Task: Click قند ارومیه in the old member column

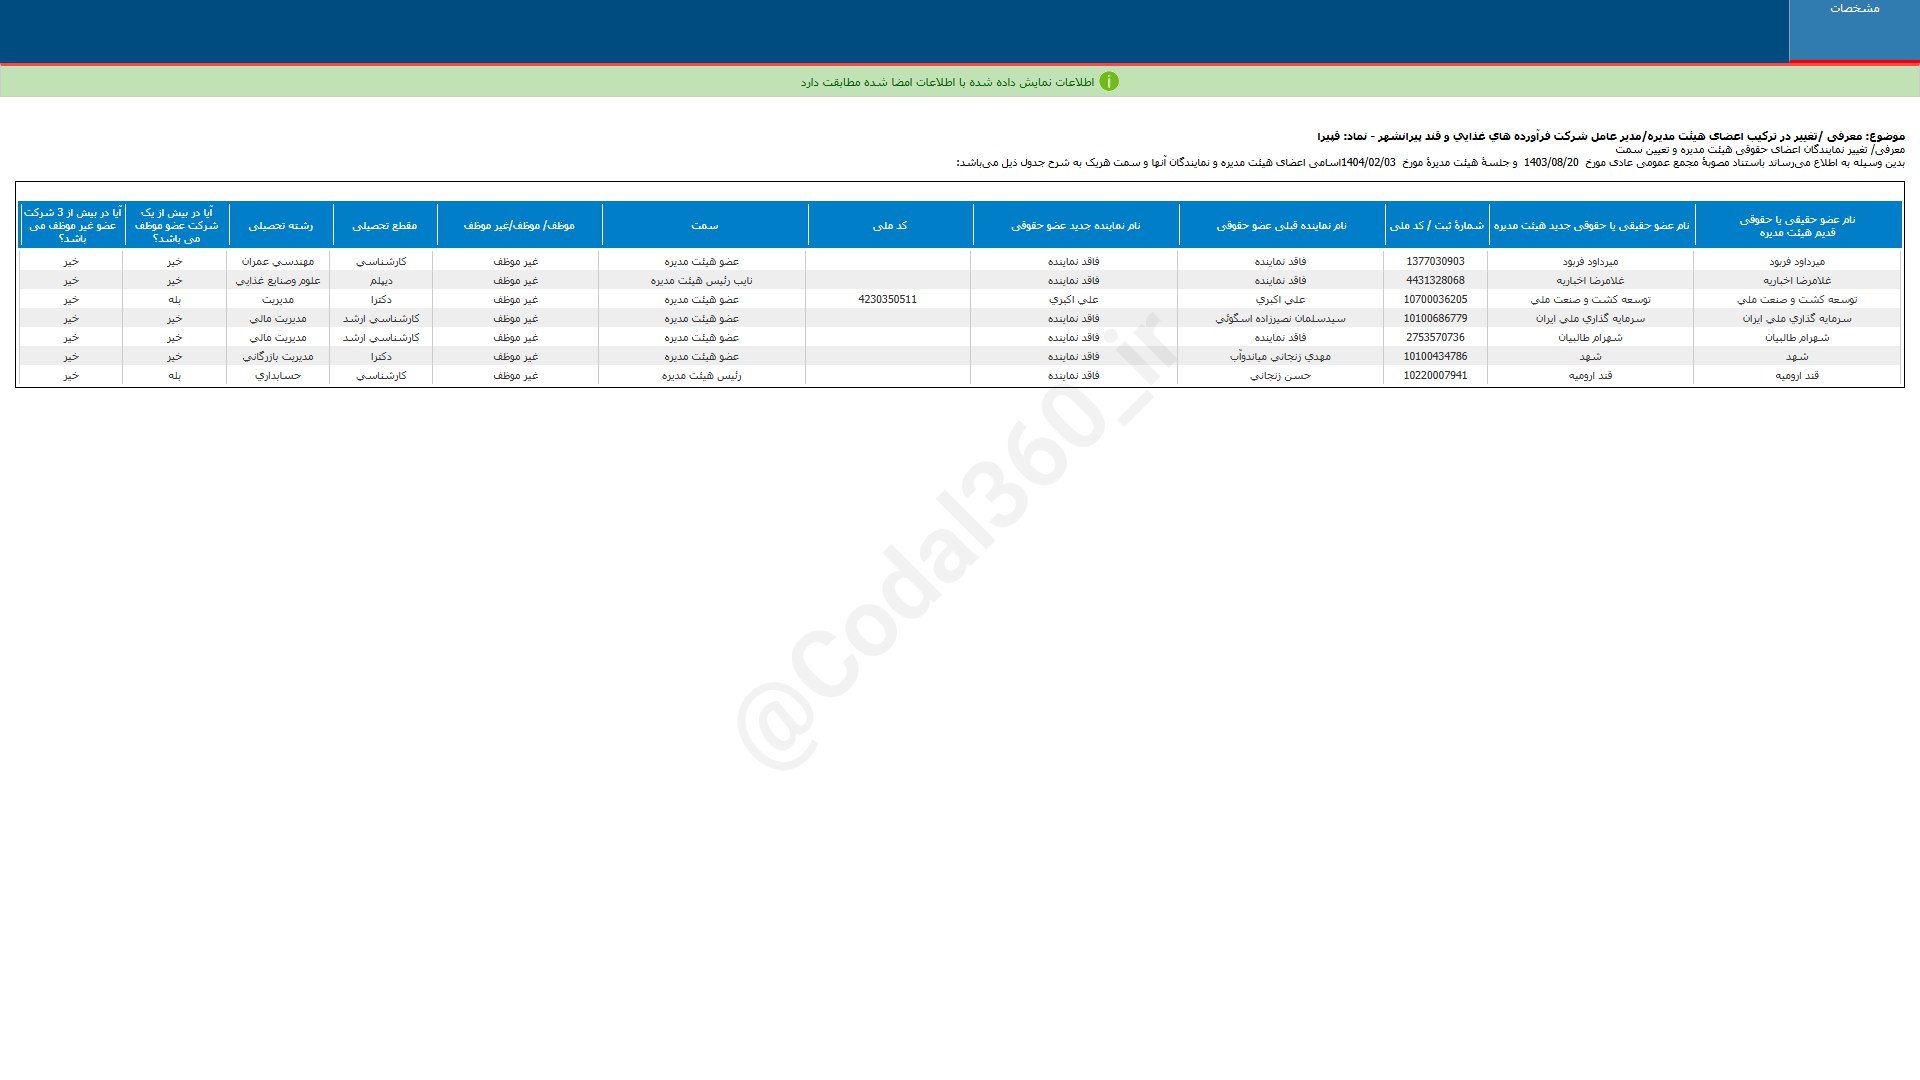Action: [1796, 376]
